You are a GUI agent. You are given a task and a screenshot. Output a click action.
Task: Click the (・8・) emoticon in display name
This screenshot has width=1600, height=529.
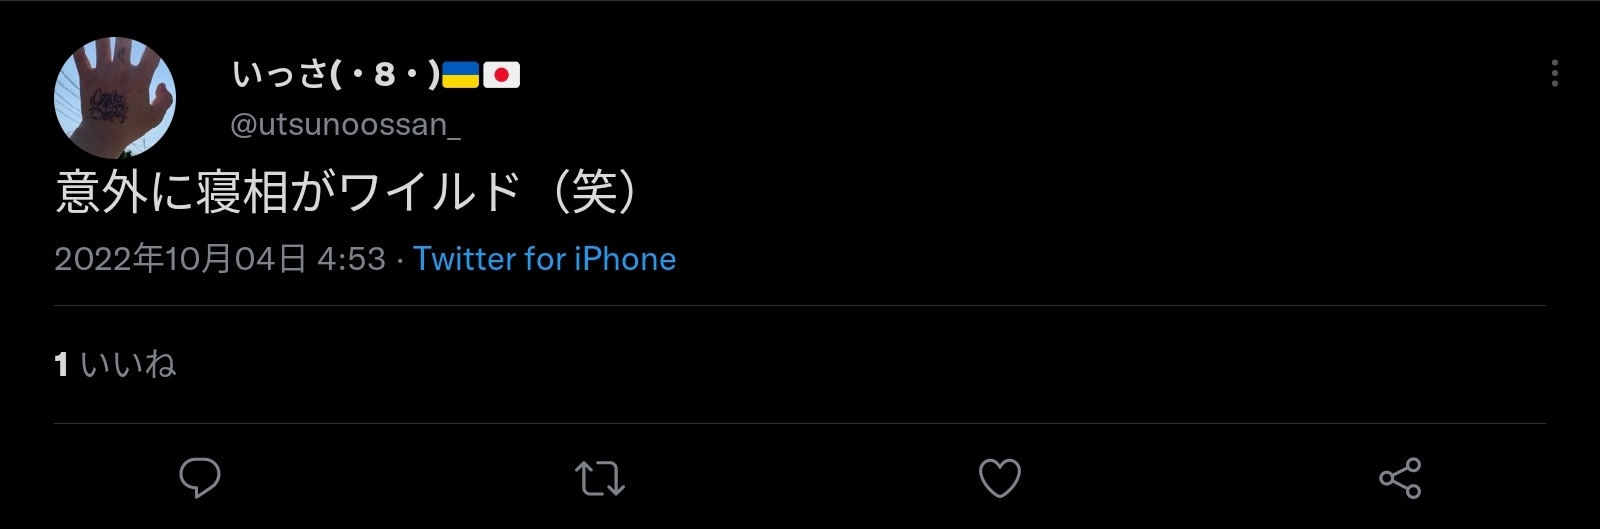click(x=384, y=74)
